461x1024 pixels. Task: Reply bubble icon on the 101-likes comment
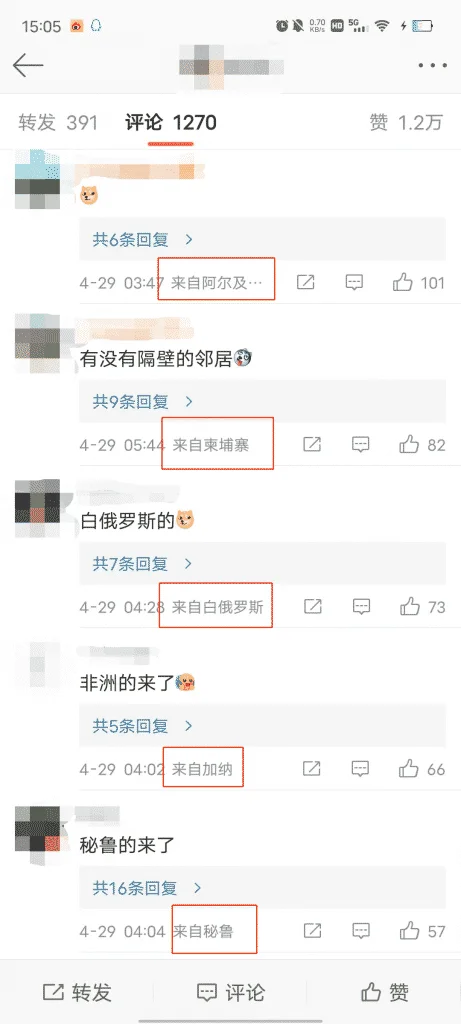click(354, 283)
